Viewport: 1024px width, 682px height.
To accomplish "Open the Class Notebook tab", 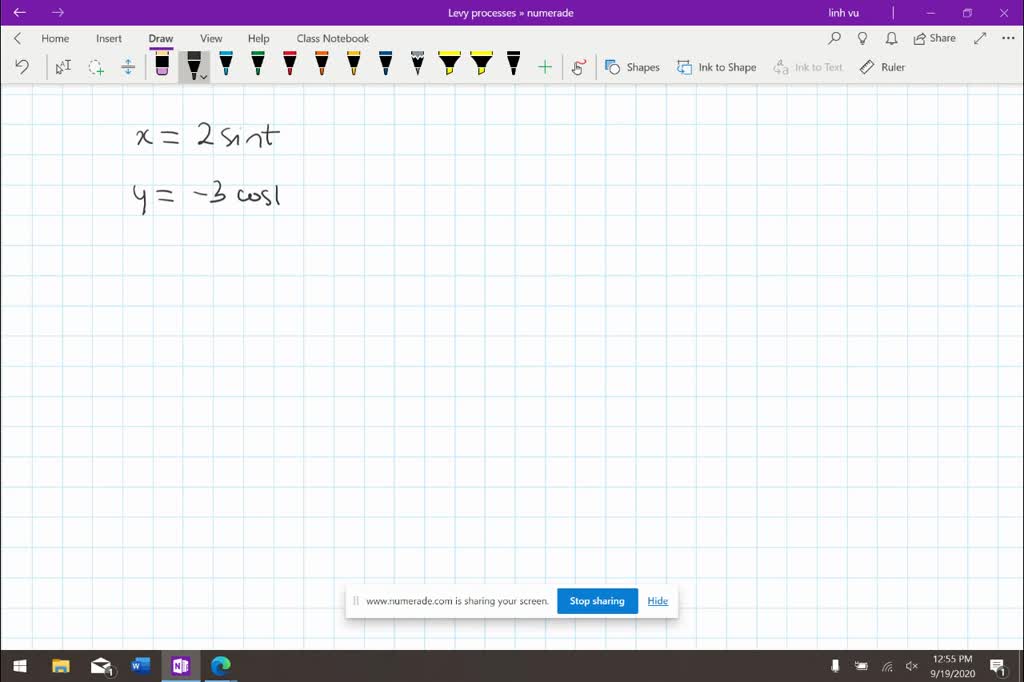I will click(332, 38).
